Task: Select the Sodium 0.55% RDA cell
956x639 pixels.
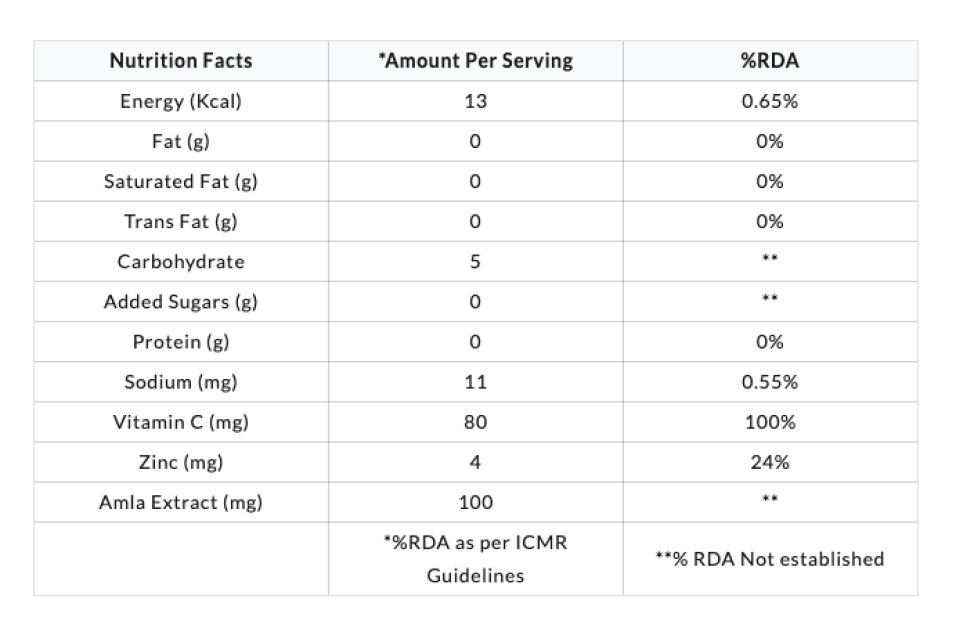Action: click(x=770, y=381)
